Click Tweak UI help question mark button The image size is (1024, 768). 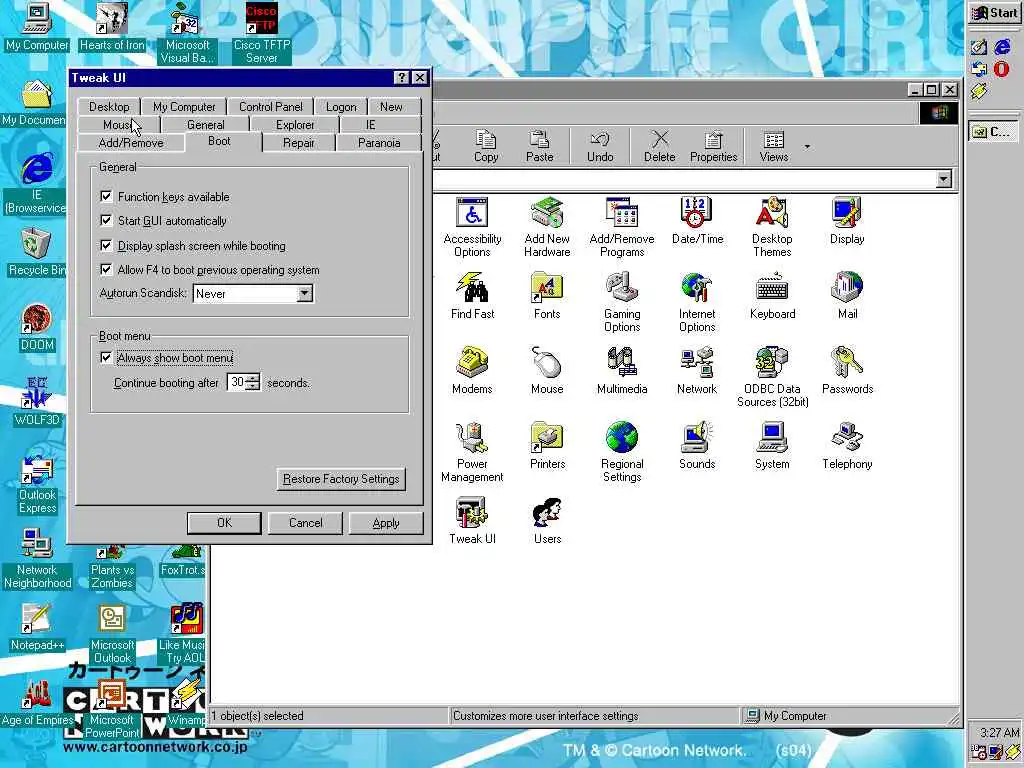click(402, 78)
